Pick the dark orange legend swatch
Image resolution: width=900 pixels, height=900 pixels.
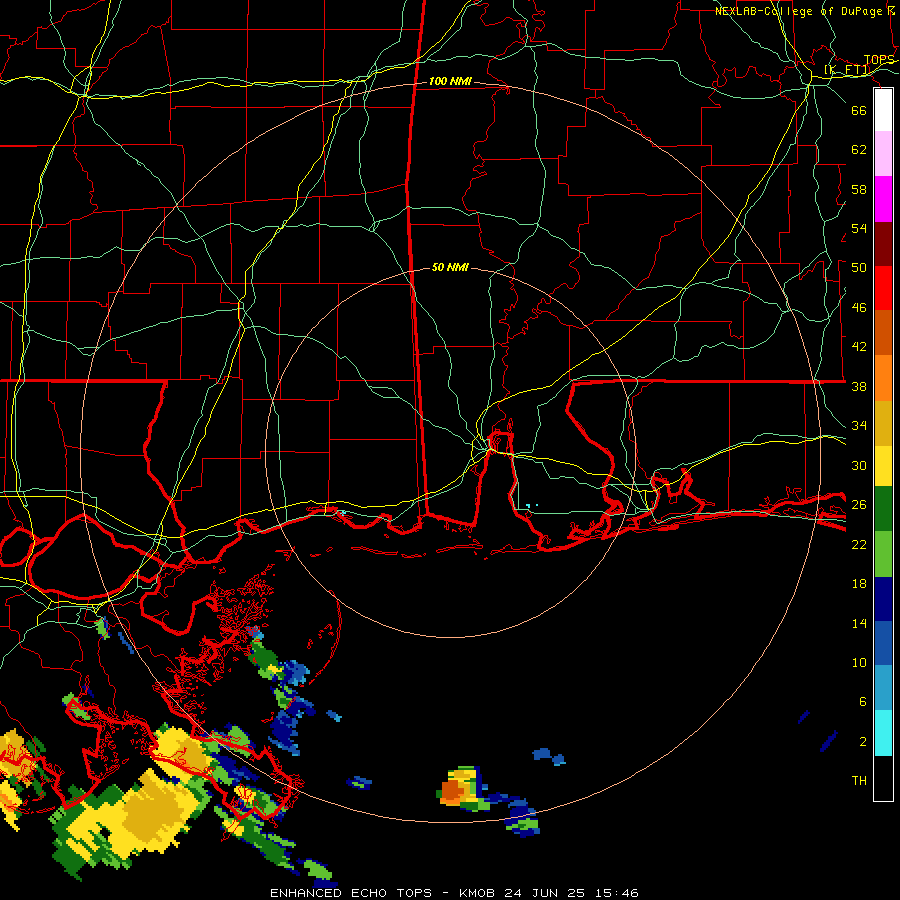tap(883, 333)
